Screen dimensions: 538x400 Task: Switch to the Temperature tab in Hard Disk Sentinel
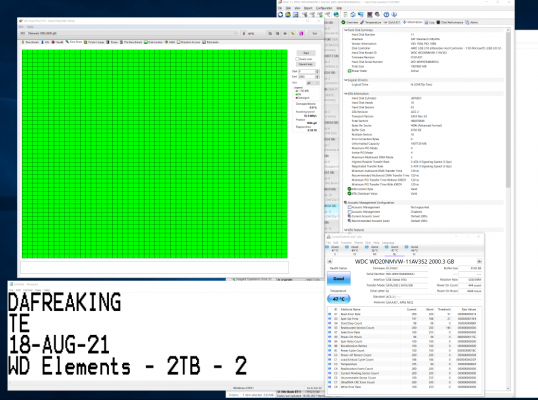click(371, 22)
